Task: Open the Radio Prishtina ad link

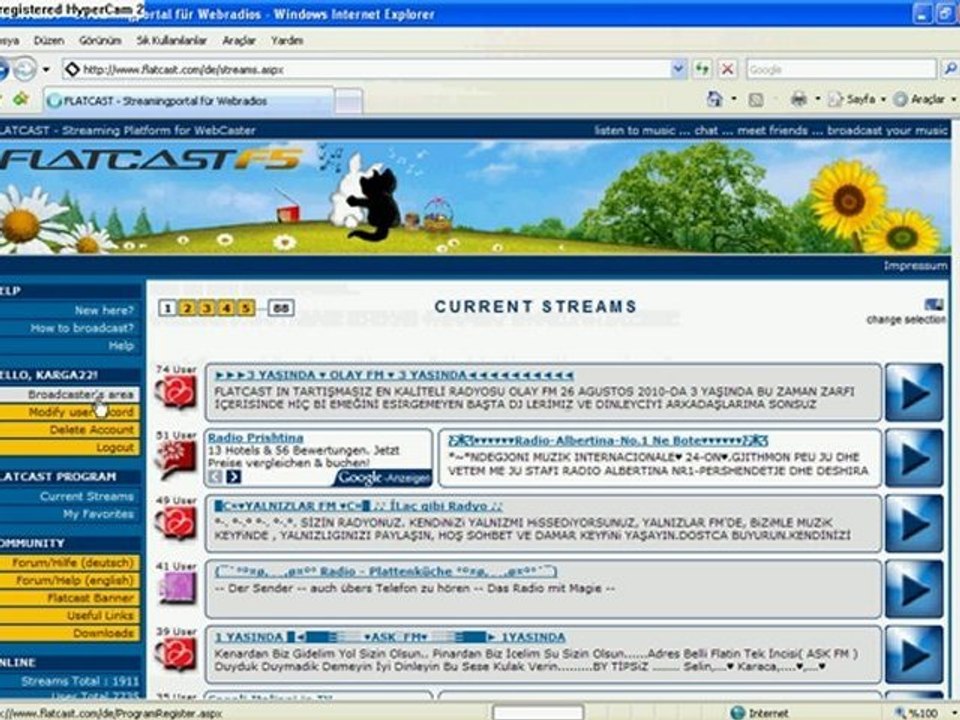Action: [256, 438]
